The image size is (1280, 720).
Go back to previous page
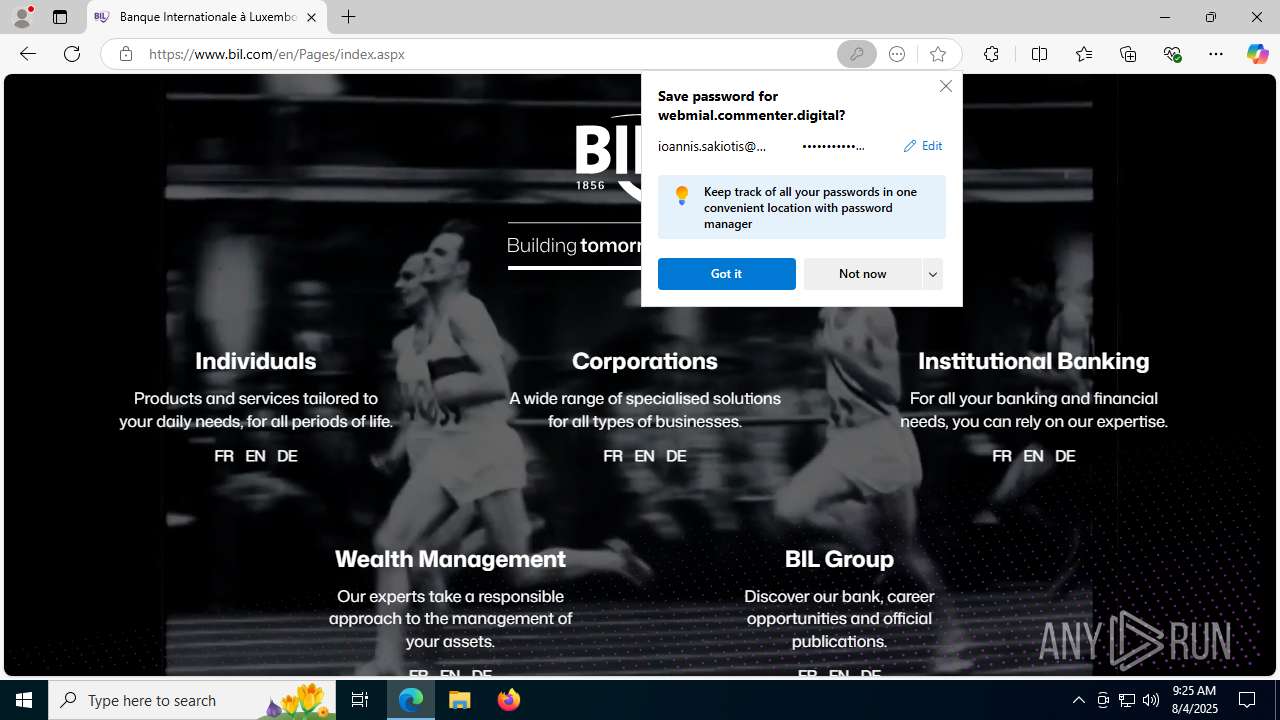[x=28, y=54]
